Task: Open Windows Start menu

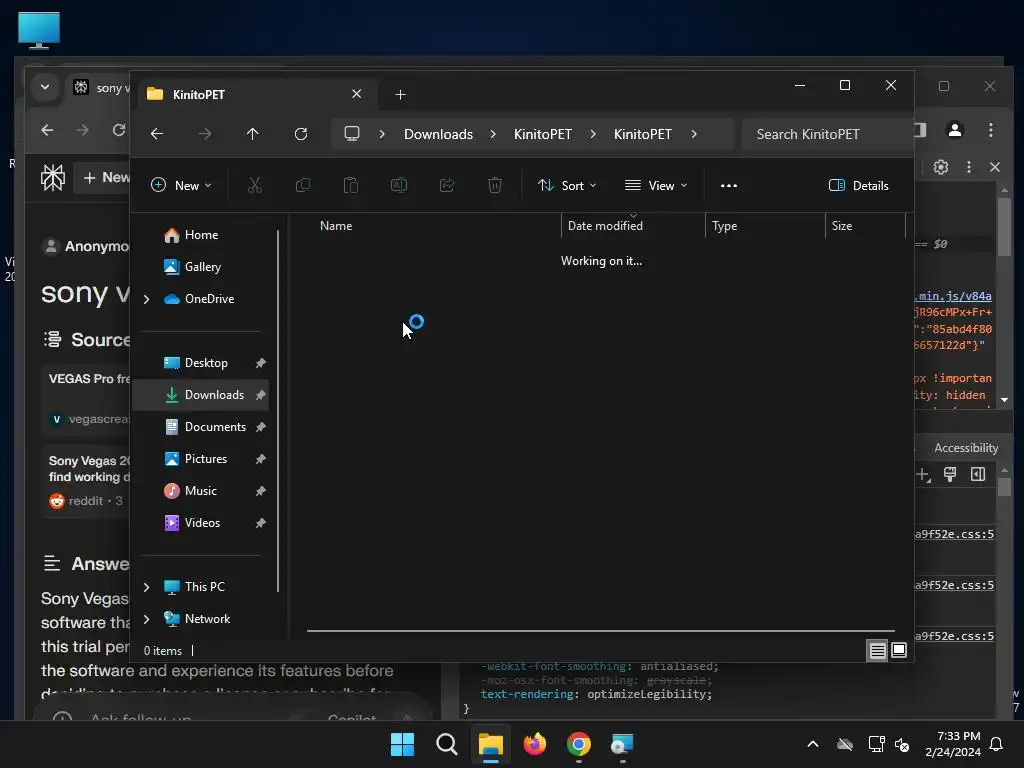Action: pyautogui.click(x=402, y=744)
